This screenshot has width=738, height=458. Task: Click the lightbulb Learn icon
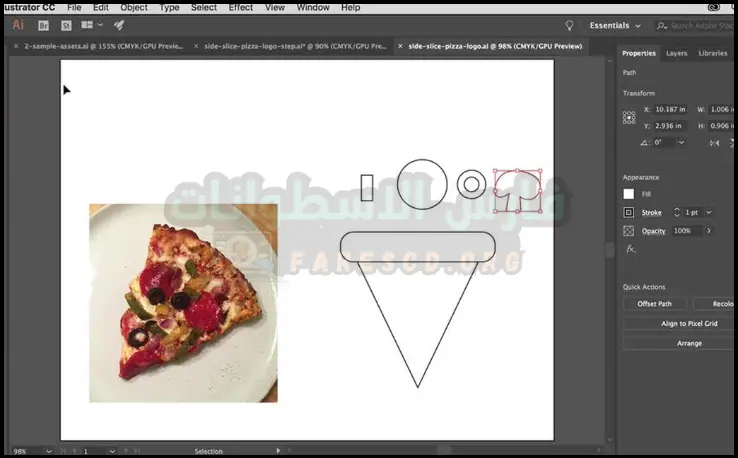click(570, 25)
